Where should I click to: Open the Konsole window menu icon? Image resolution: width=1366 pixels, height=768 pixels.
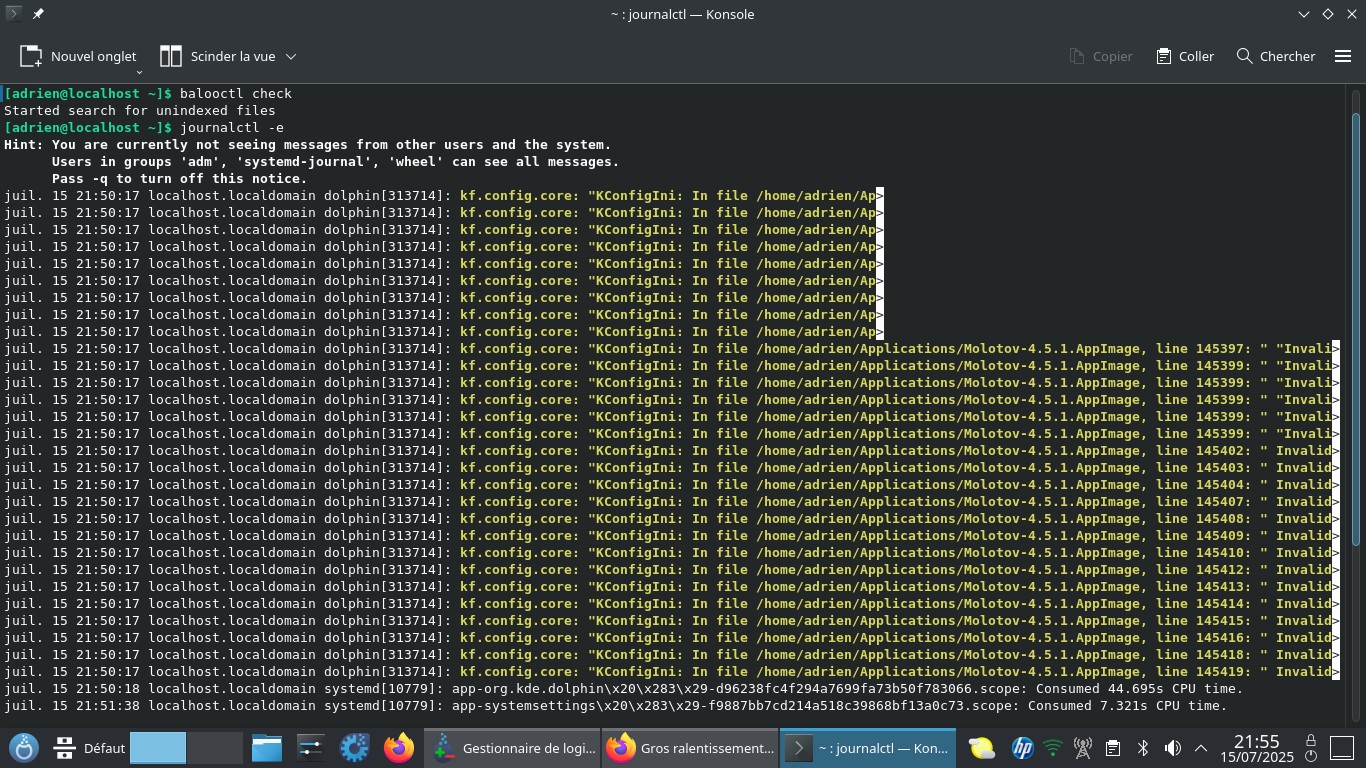[x=14, y=14]
